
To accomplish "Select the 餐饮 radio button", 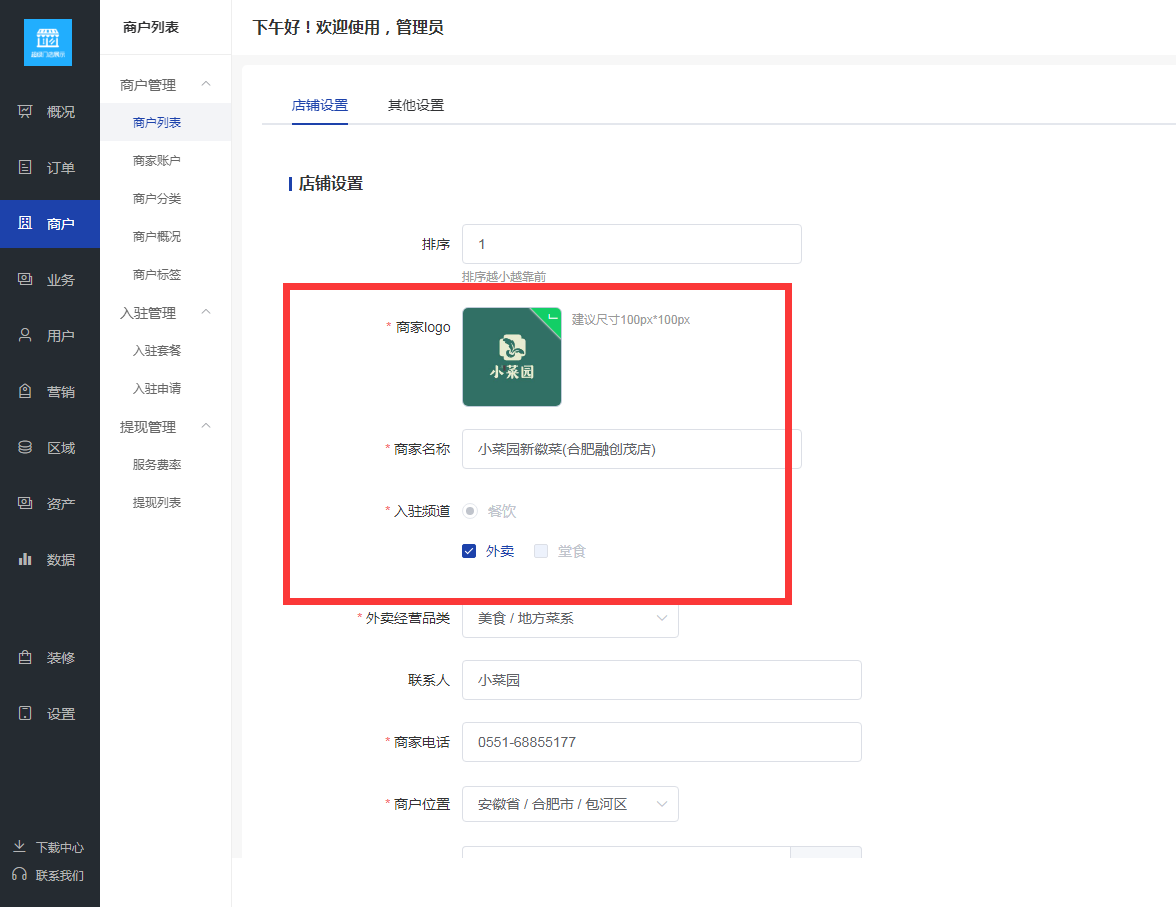I will (x=470, y=511).
